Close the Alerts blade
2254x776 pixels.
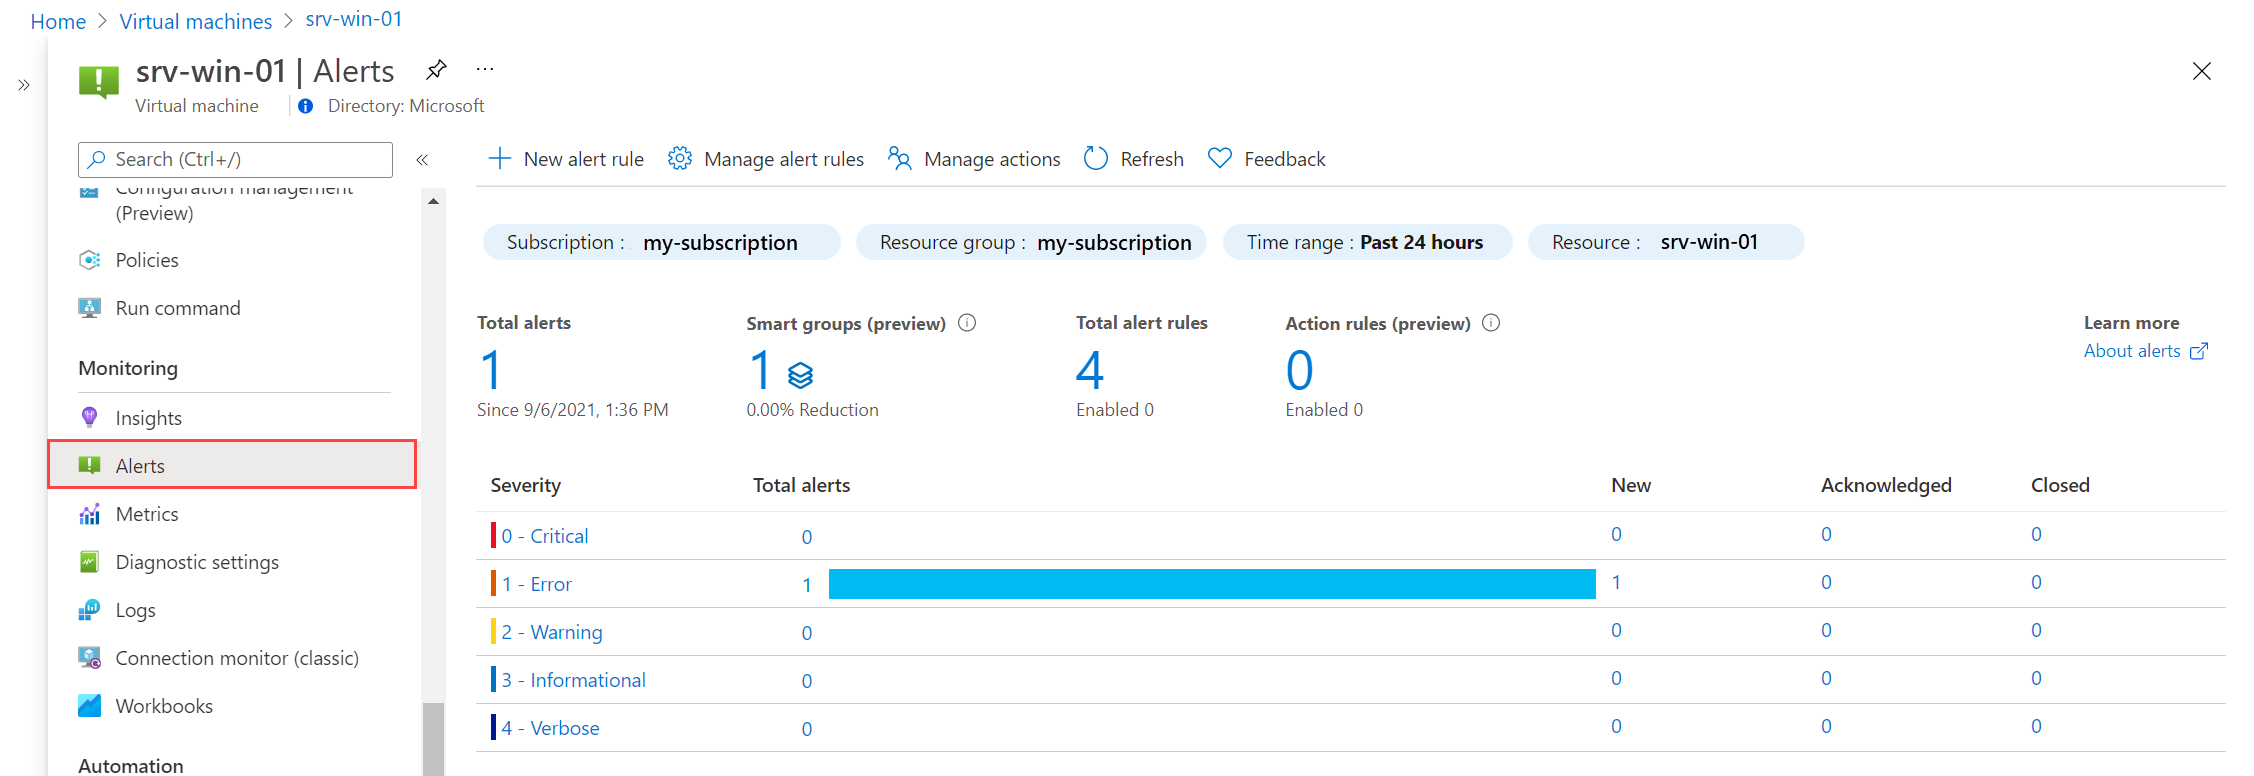coord(2201,71)
